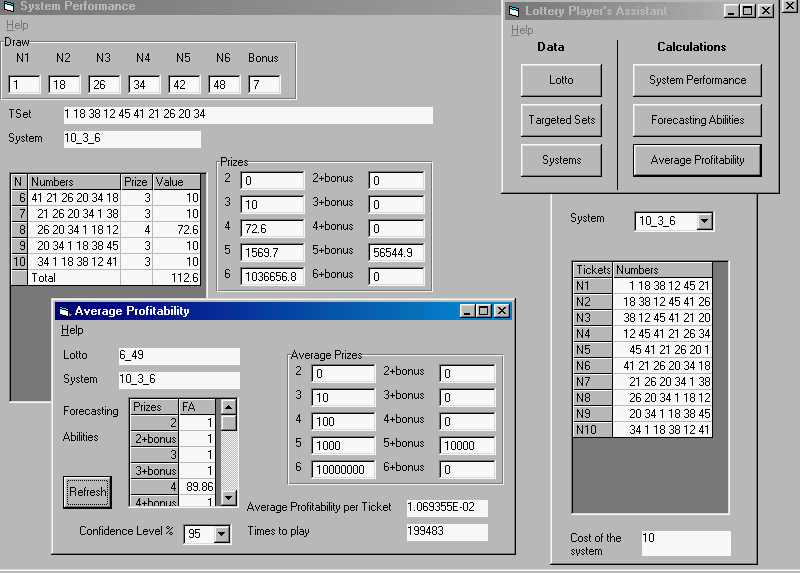Click the Forecasting Abilities scrollbar thumb

point(229,422)
